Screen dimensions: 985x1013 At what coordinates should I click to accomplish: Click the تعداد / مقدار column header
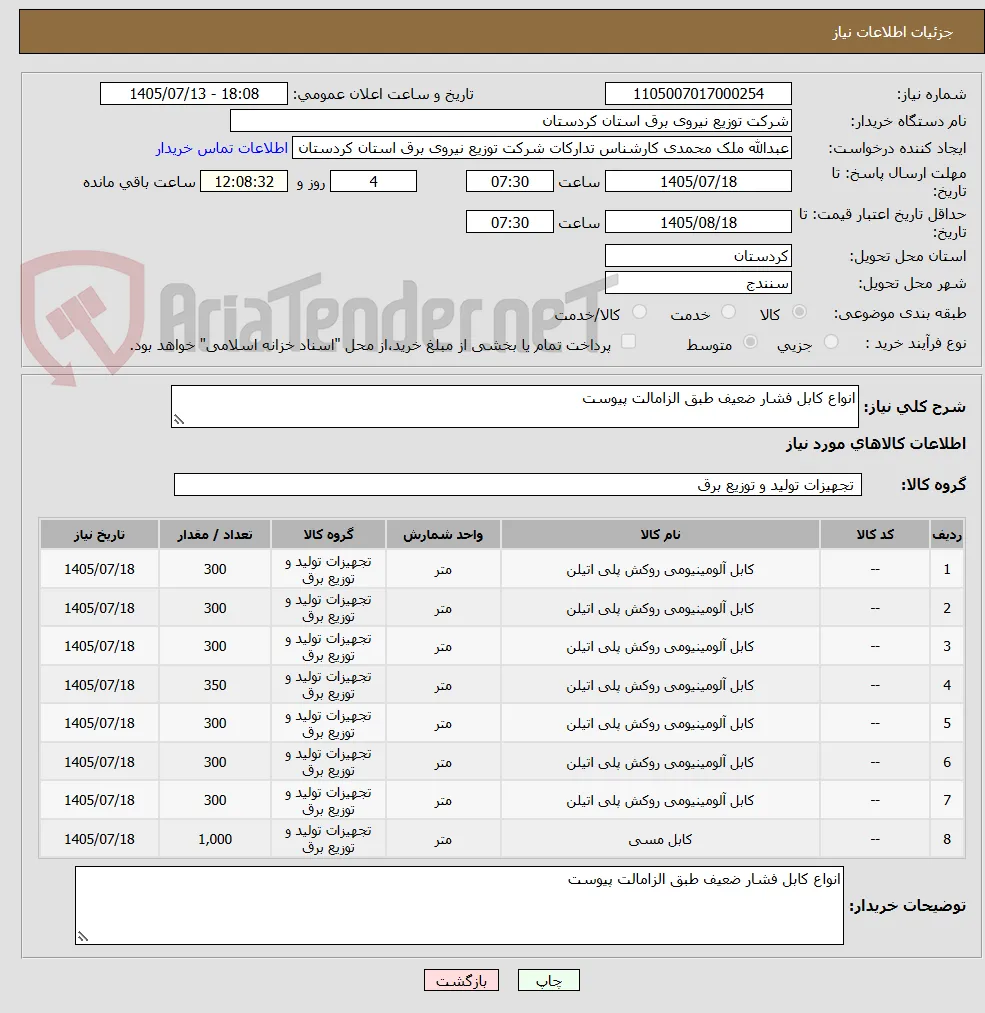[215, 534]
